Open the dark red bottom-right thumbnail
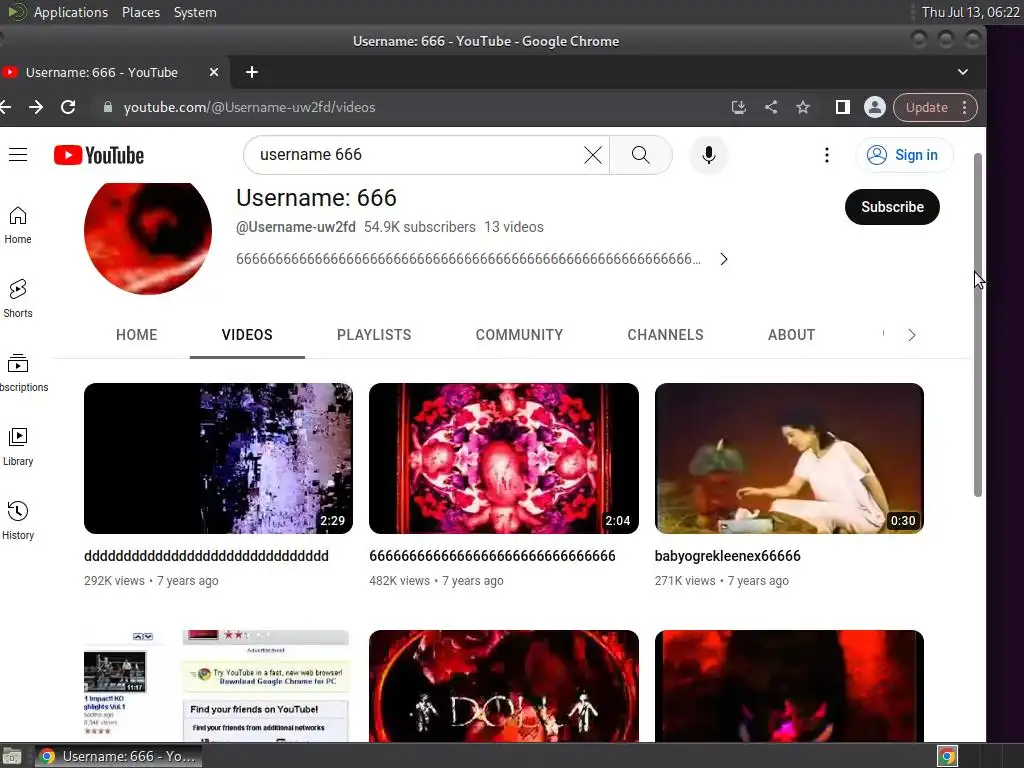Screen dimensions: 1024x768 789,686
